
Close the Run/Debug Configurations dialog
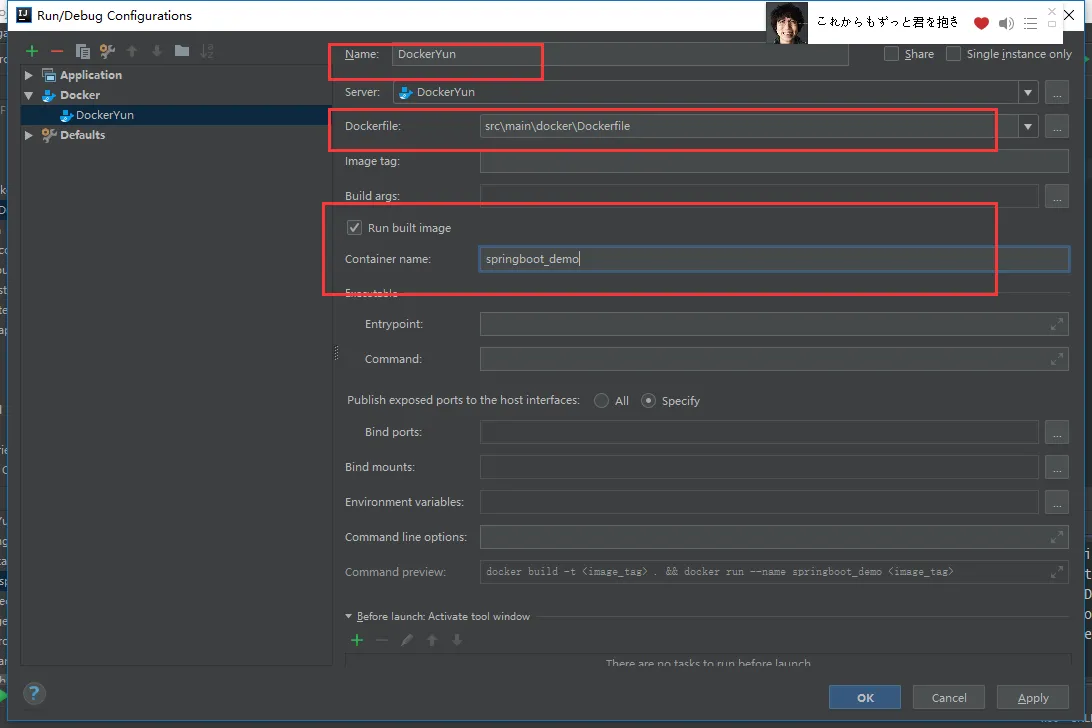tap(1069, 15)
